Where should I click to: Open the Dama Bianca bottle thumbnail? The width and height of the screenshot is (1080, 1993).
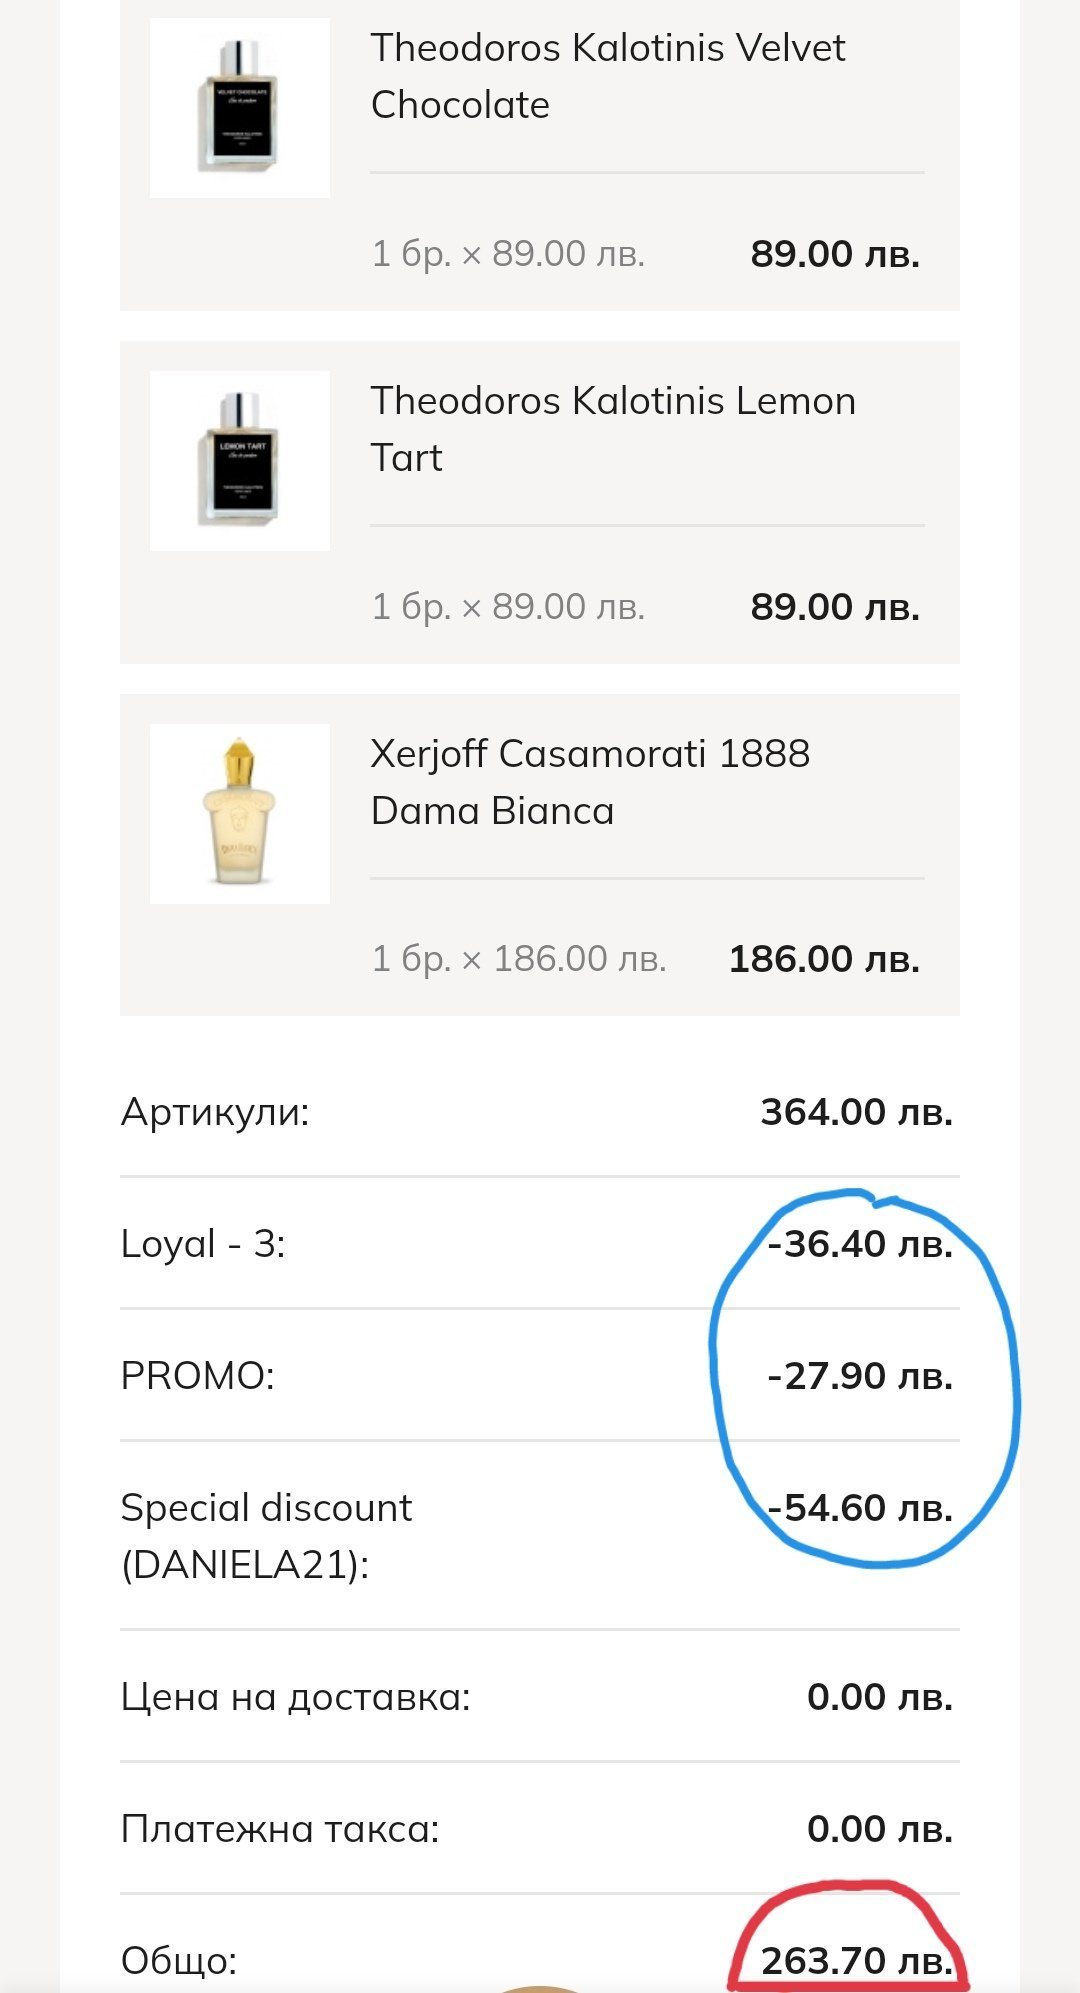[x=240, y=813]
